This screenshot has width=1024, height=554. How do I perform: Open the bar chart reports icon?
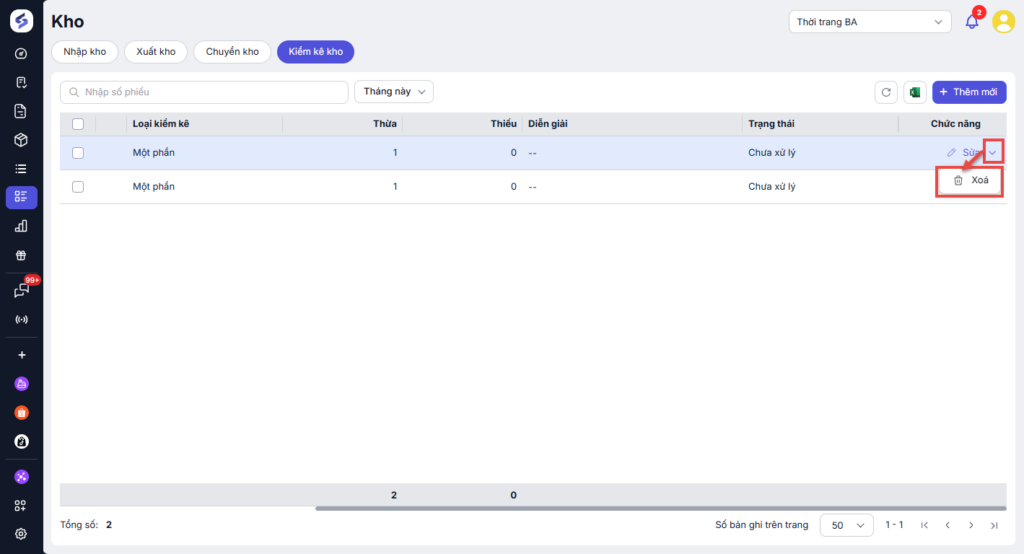tap(21, 226)
